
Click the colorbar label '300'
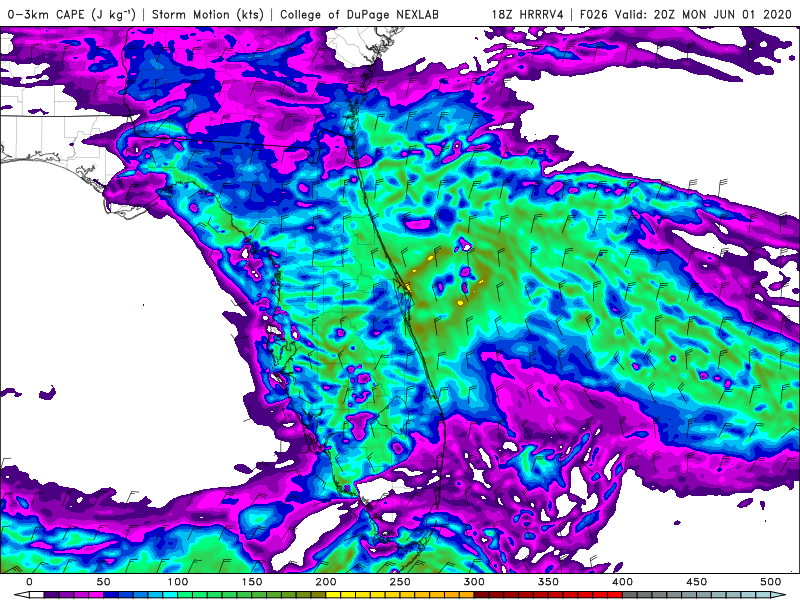[474, 582]
